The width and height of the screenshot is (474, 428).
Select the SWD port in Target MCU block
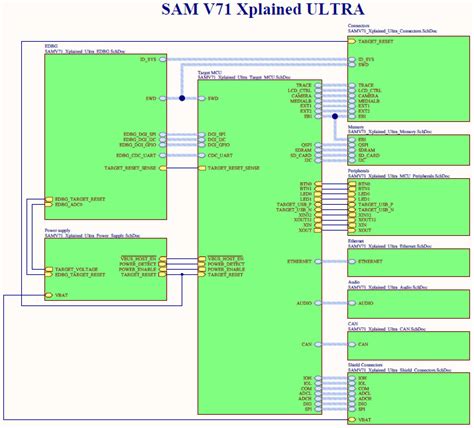pyautogui.click(x=202, y=98)
